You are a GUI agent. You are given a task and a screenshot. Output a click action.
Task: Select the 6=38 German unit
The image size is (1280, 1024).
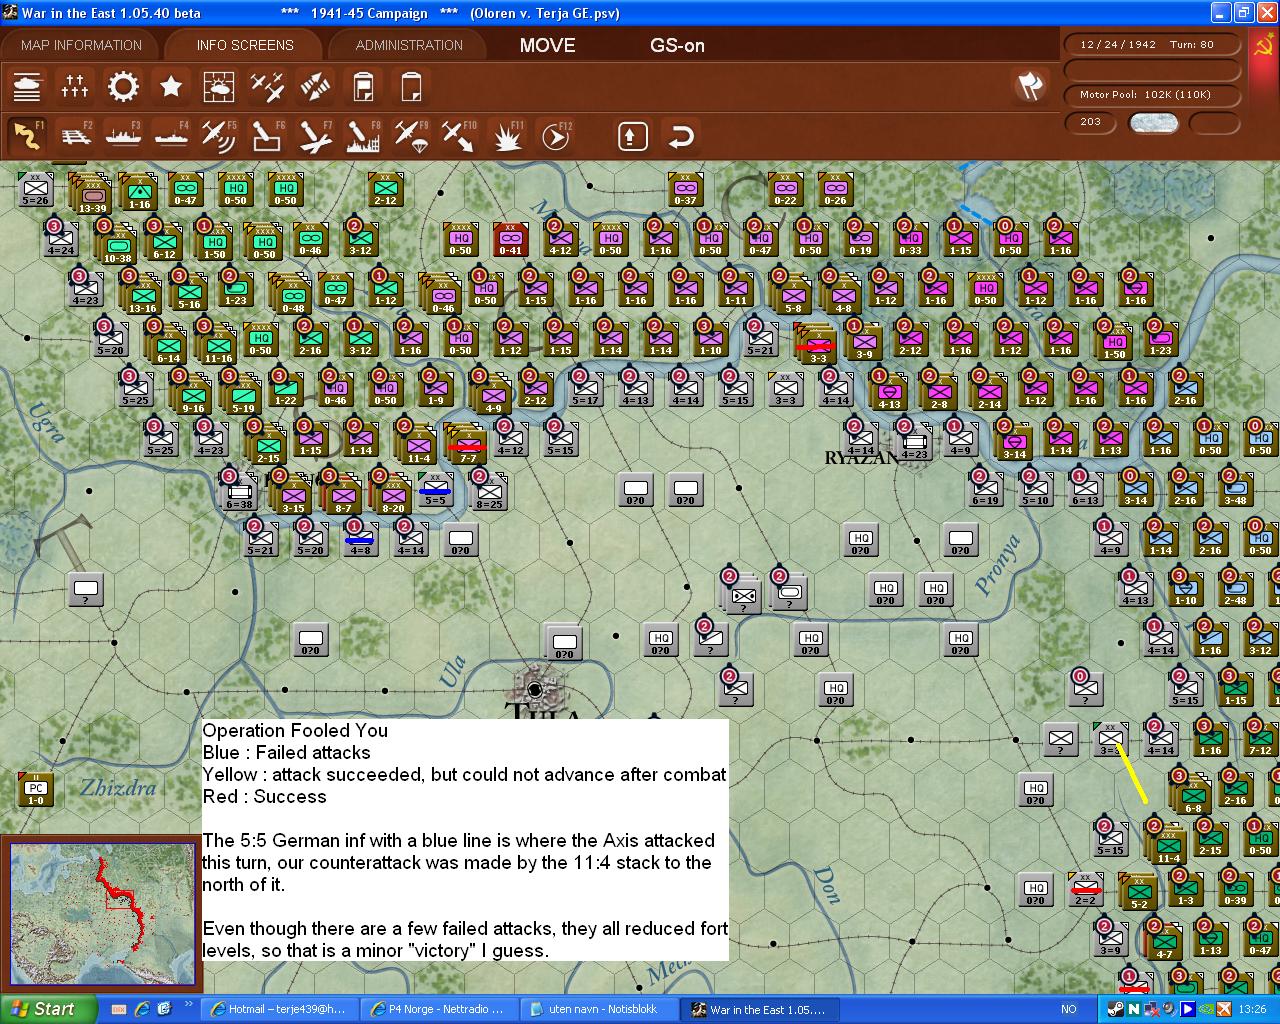point(238,492)
